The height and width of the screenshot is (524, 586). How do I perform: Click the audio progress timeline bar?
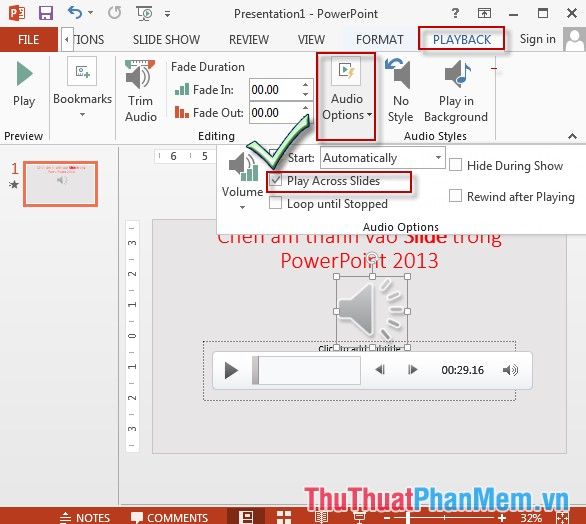click(306, 370)
